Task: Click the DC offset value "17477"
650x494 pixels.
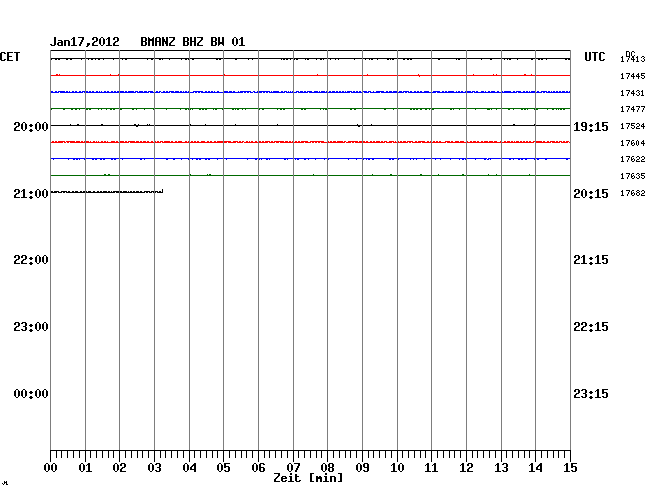Action: click(633, 109)
